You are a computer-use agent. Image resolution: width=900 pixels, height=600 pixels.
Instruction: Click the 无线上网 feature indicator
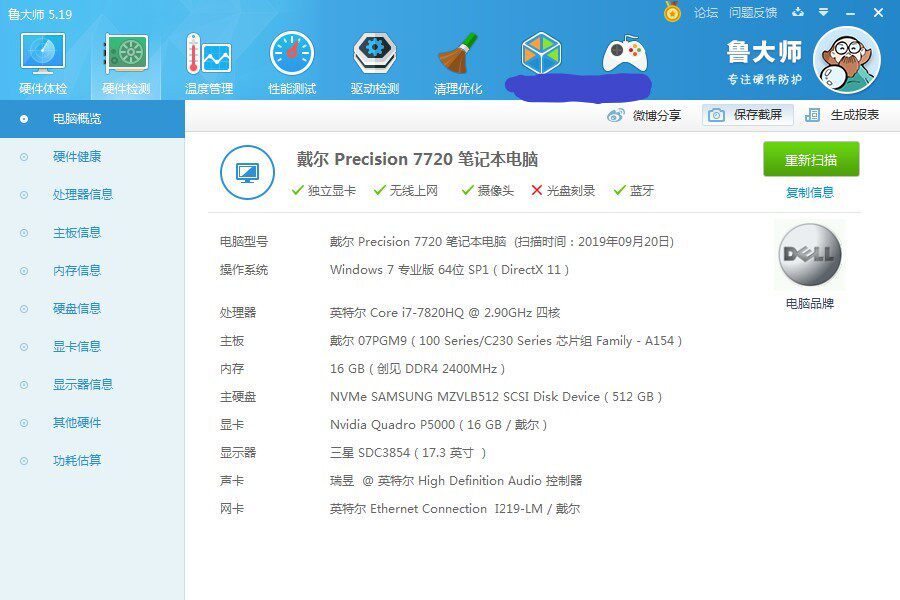point(406,191)
